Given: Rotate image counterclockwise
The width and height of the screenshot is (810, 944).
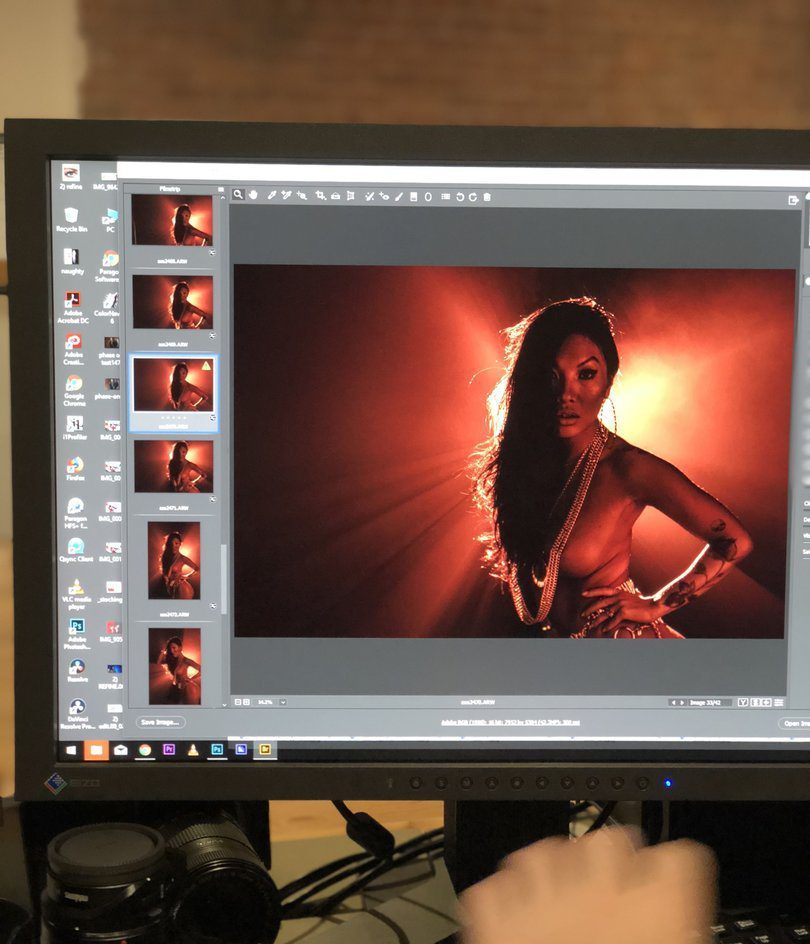Looking at the screenshot, I should 460,197.
